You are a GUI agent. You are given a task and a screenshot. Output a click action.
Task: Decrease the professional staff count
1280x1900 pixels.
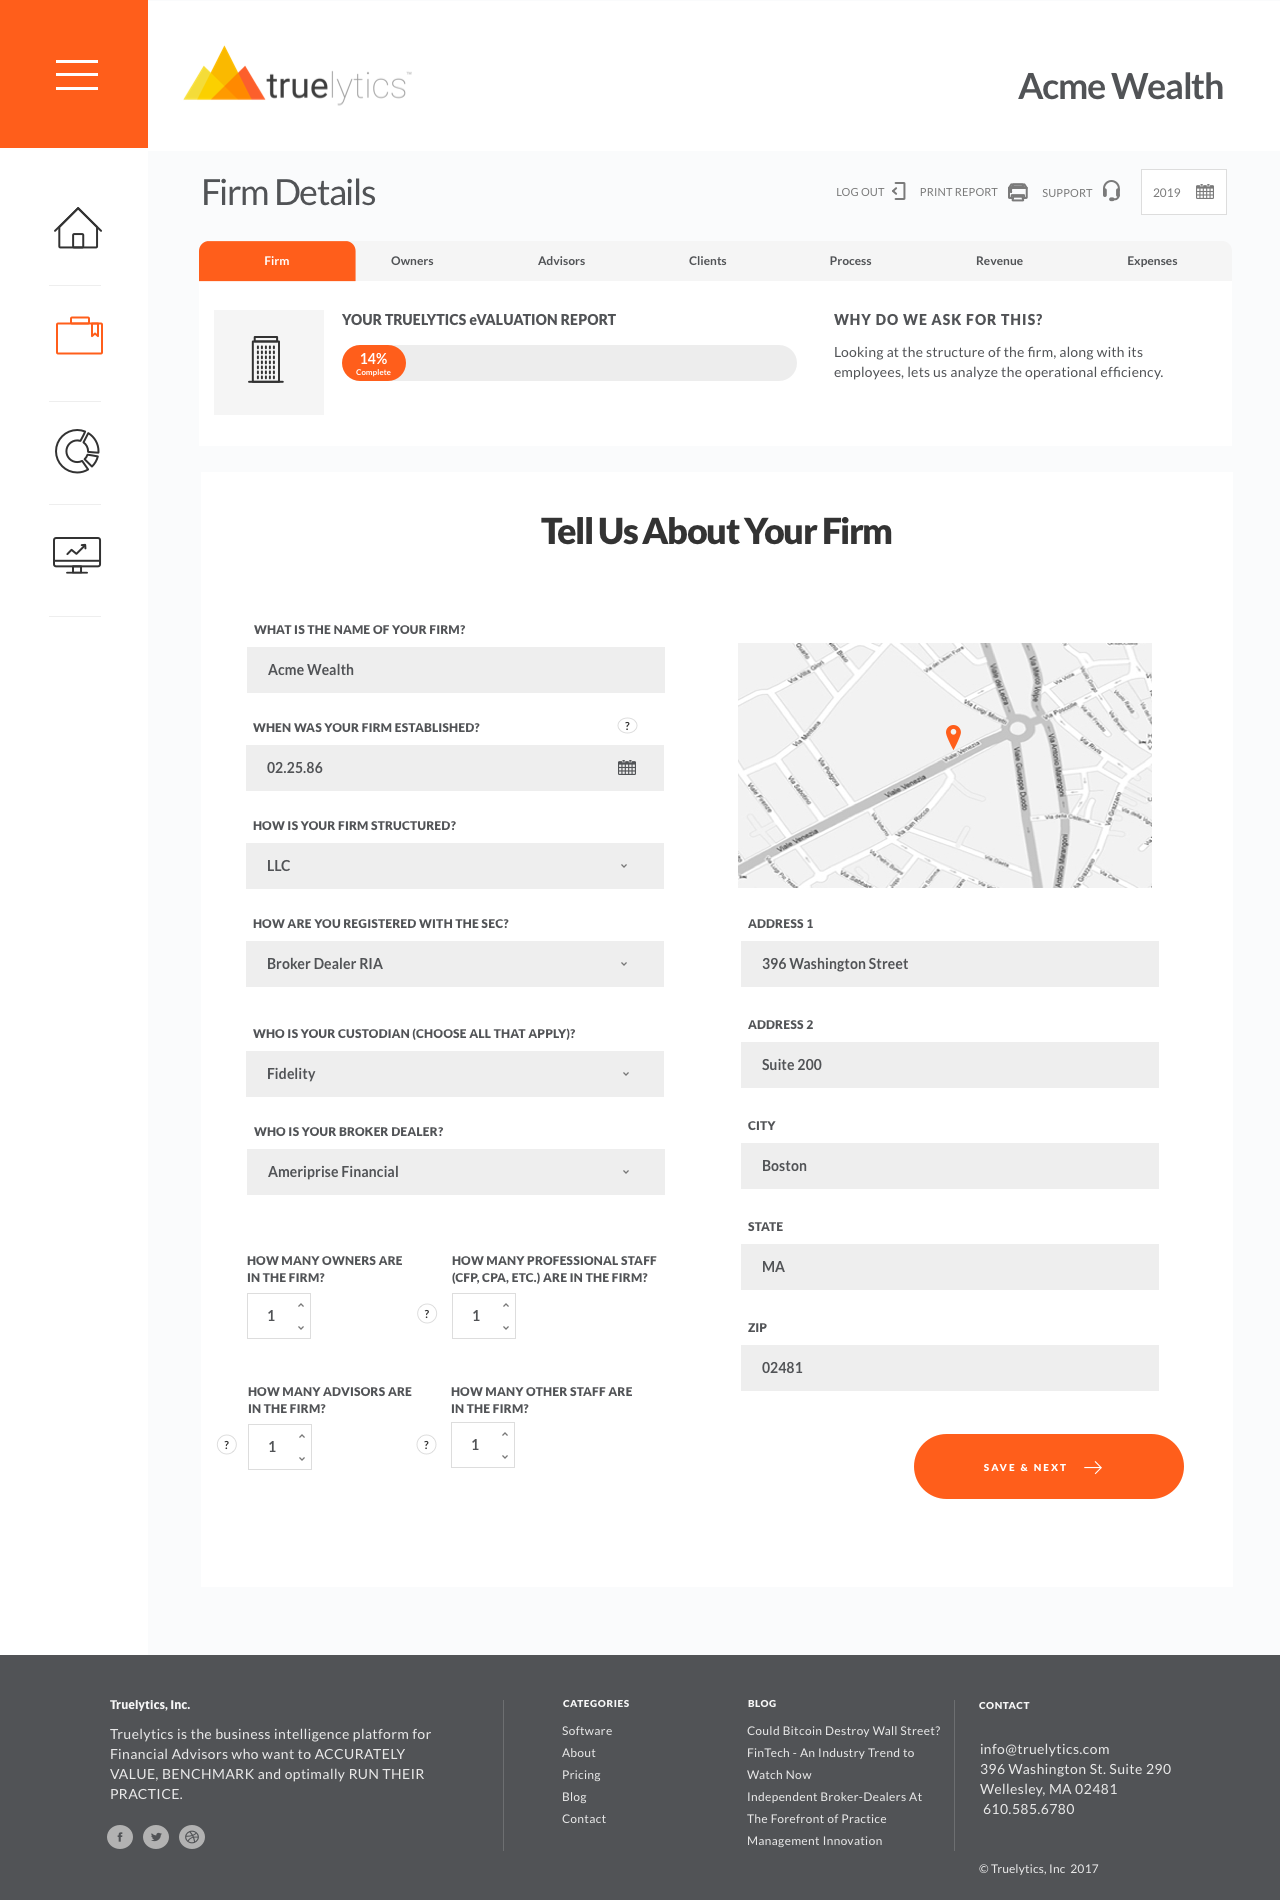click(x=506, y=1328)
